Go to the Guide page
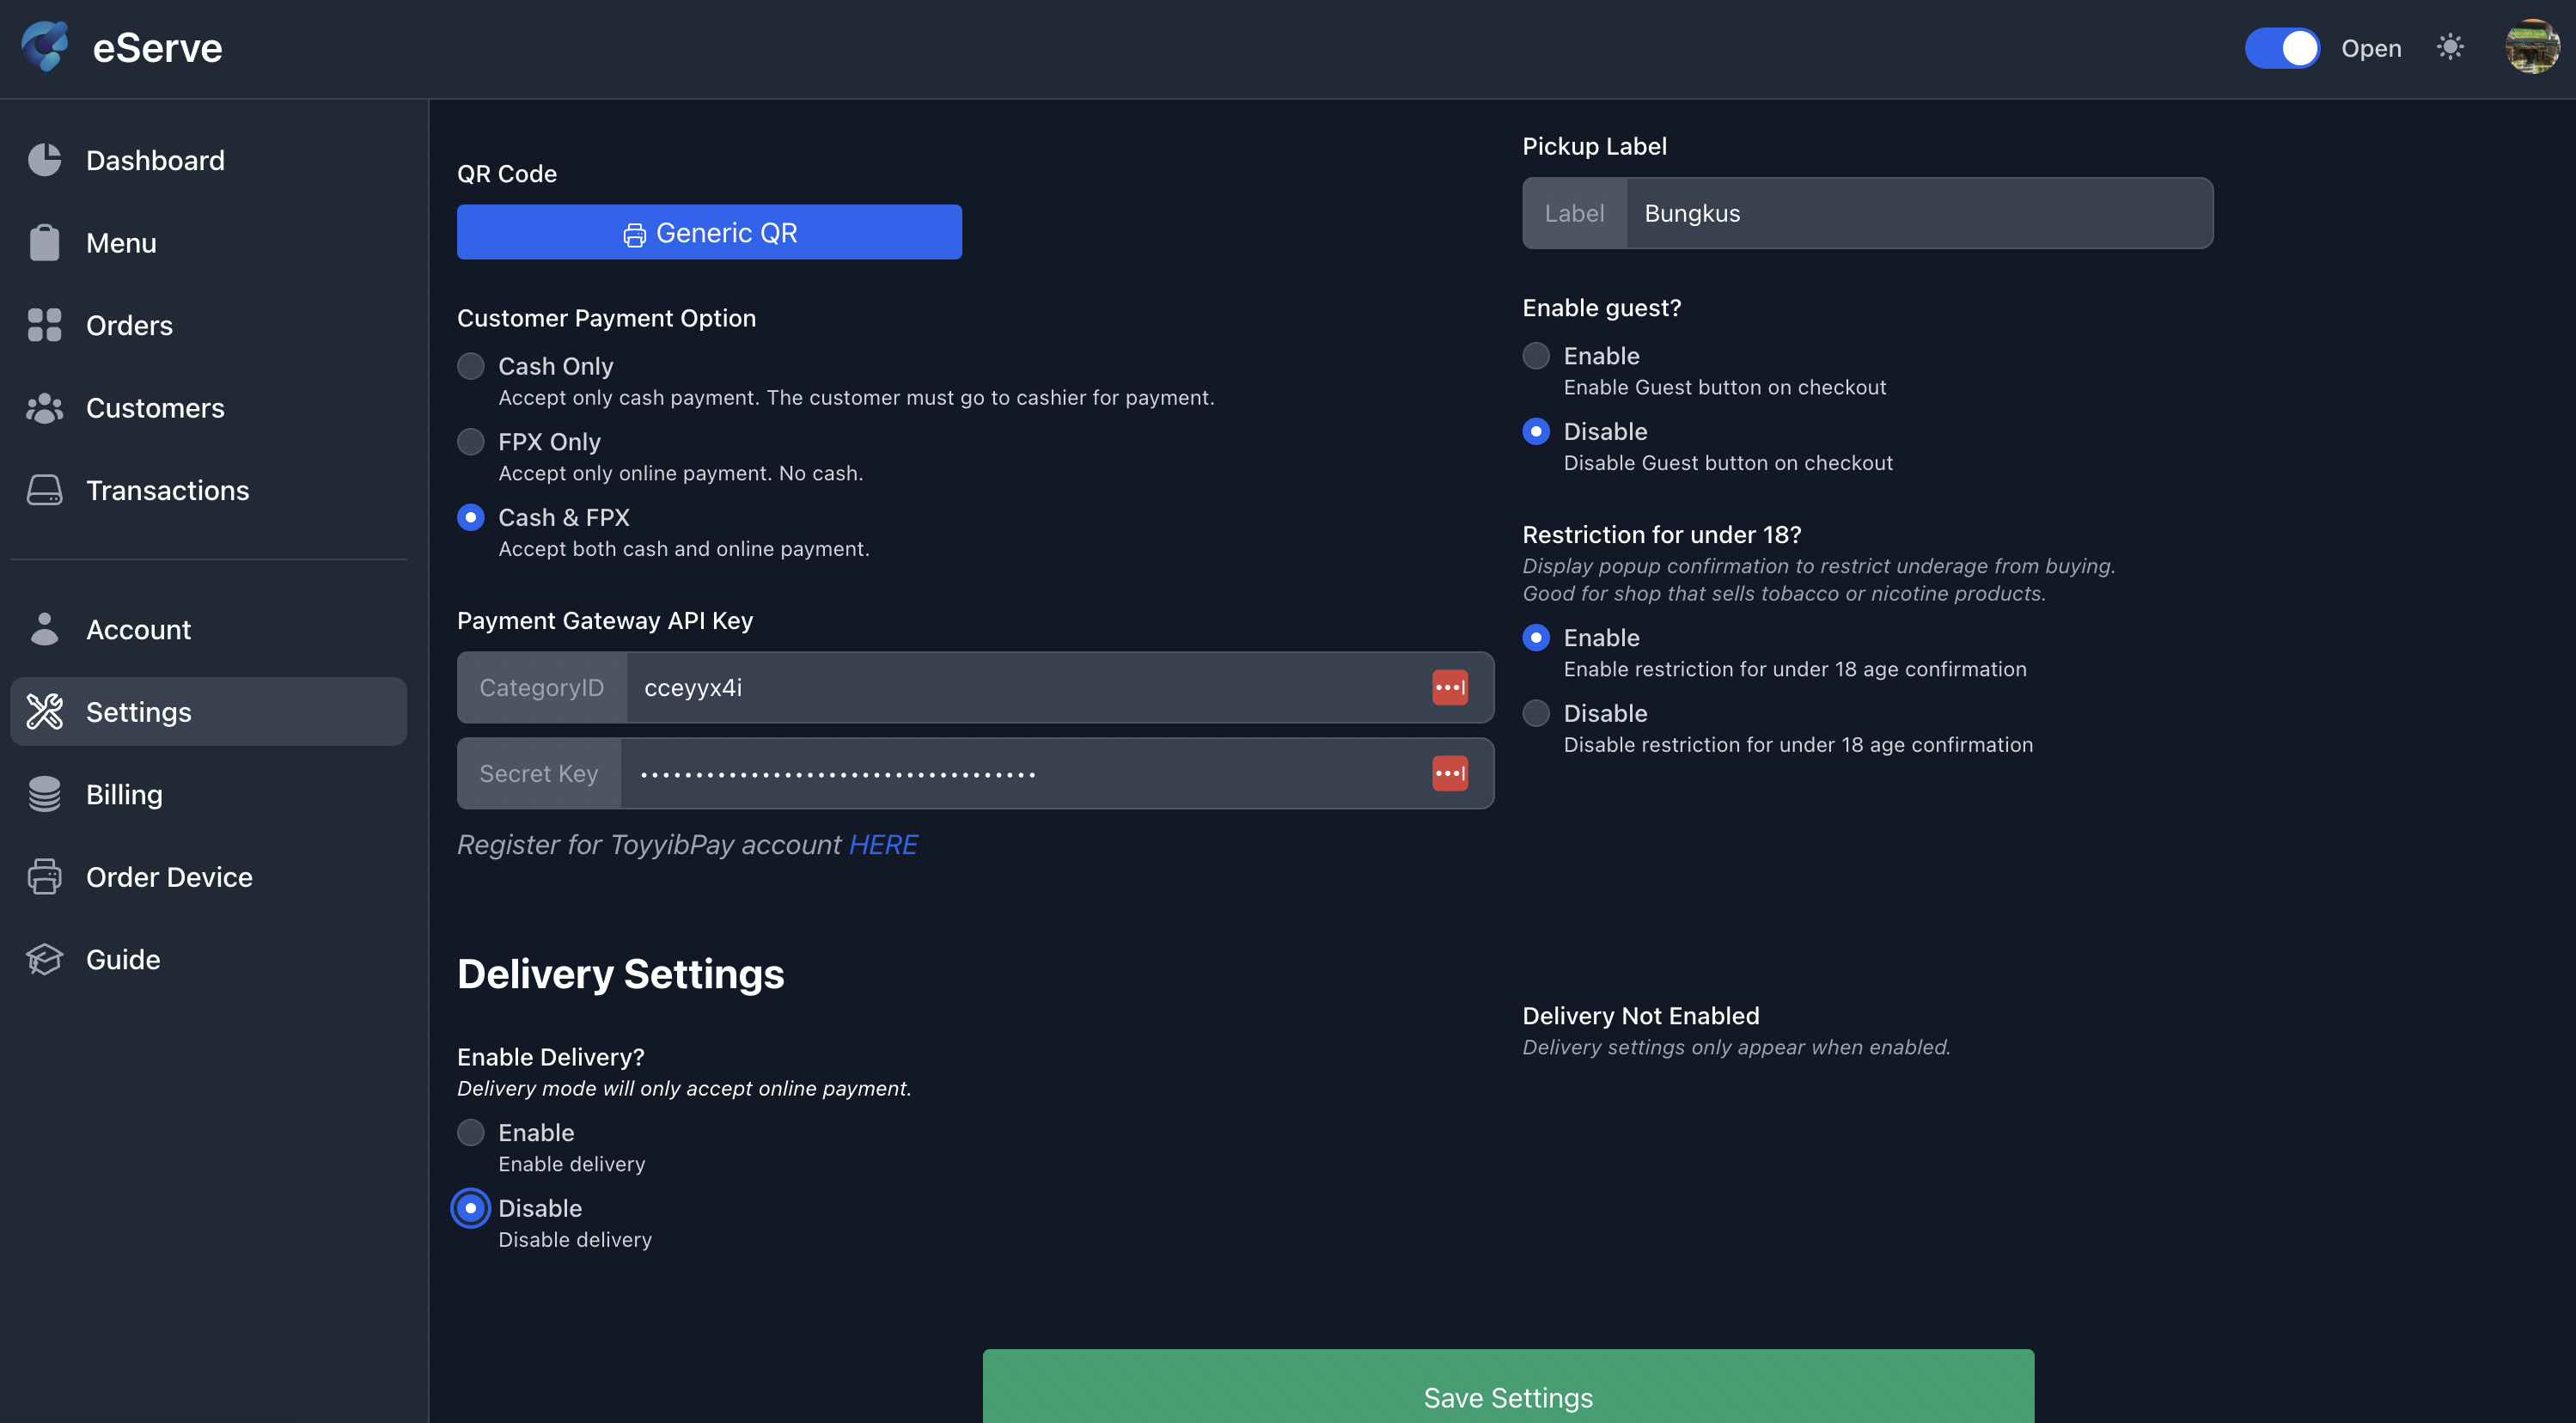 click(123, 959)
